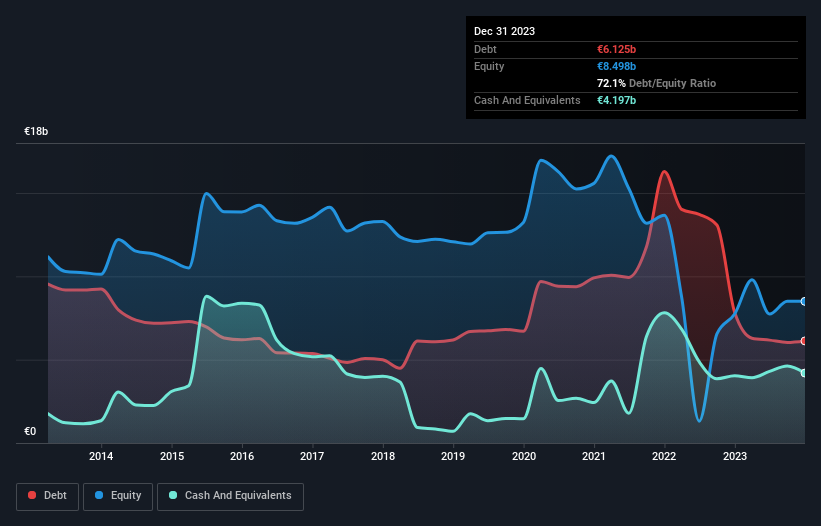Click the Dec 31 2023 tooltip date
Viewport: 821px width, 526px height.
pos(504,31)
